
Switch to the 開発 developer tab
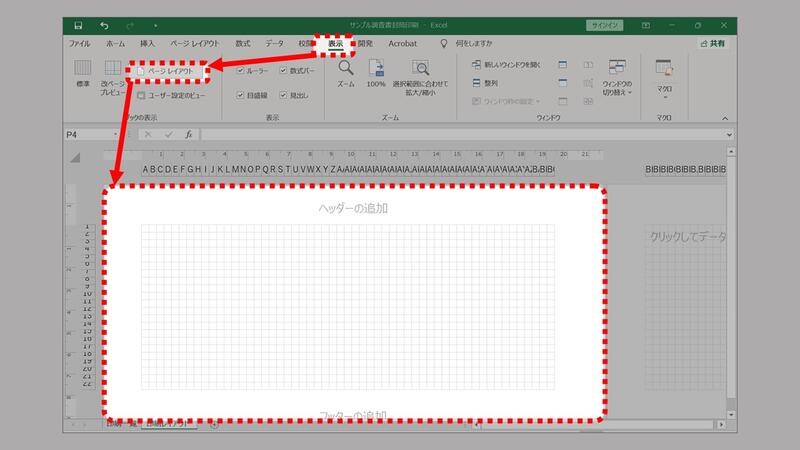tap(365, 43)
